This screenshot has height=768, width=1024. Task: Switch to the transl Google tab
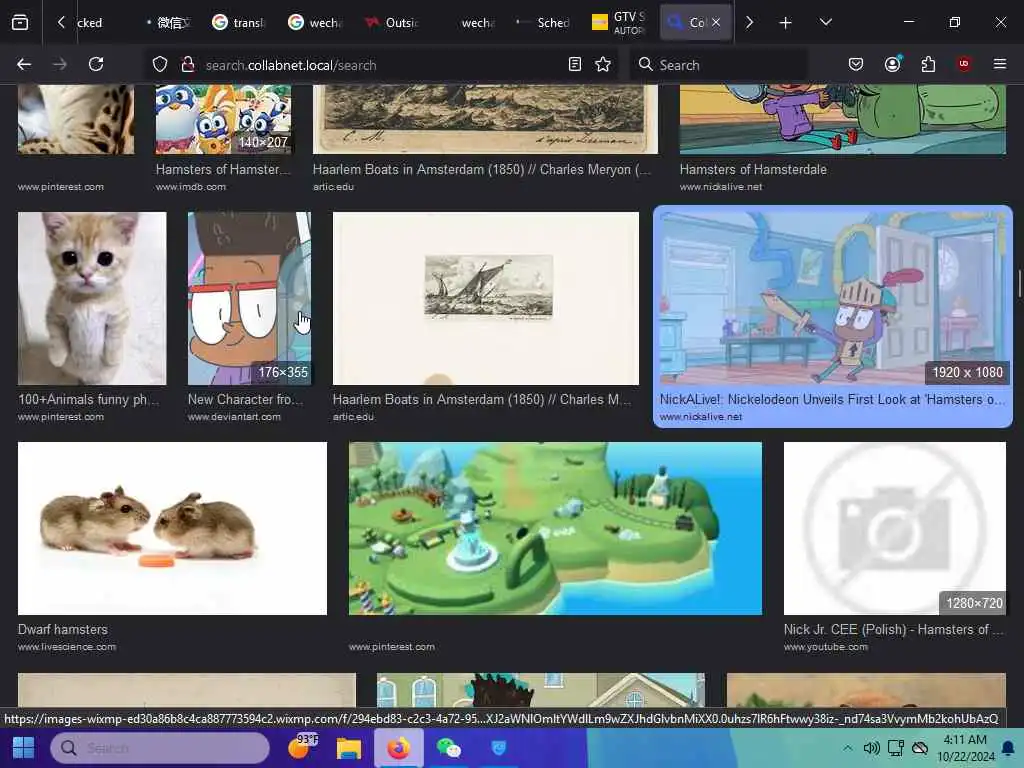point(238,23)
